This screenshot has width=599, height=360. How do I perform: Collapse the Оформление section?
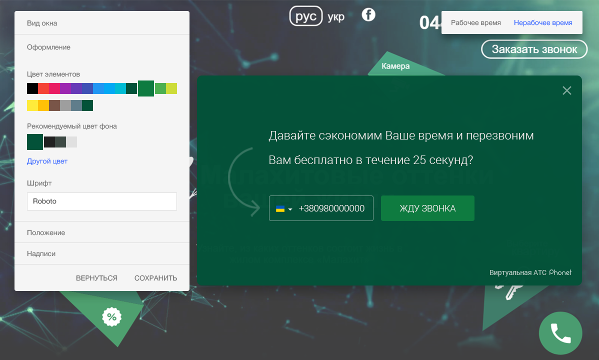[x=102, y=47]
